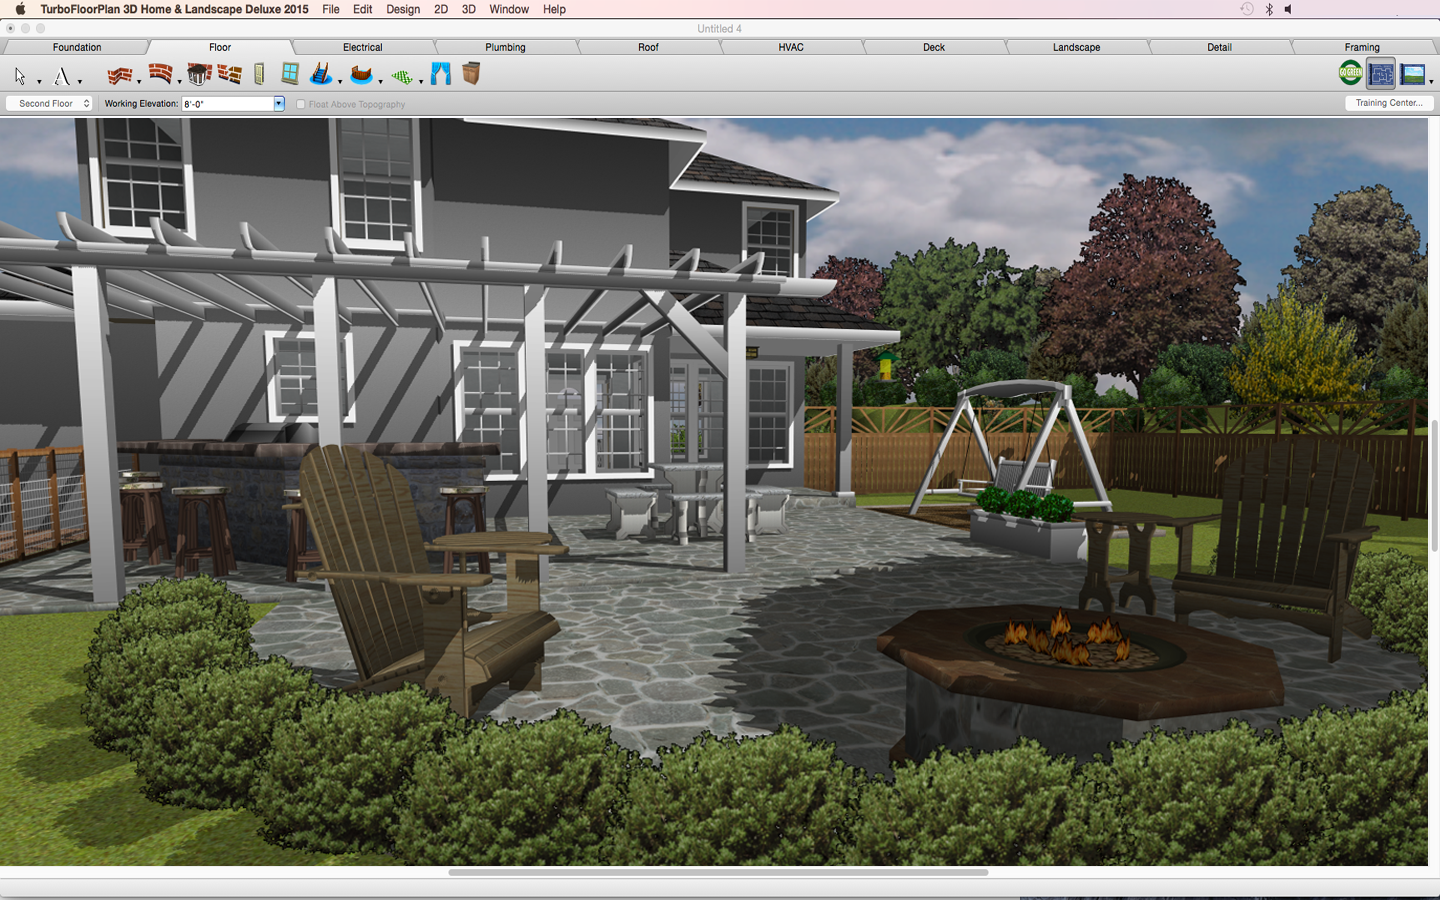
Task: Open Time Machine status icon
Action: click(x=1247, y=9)
